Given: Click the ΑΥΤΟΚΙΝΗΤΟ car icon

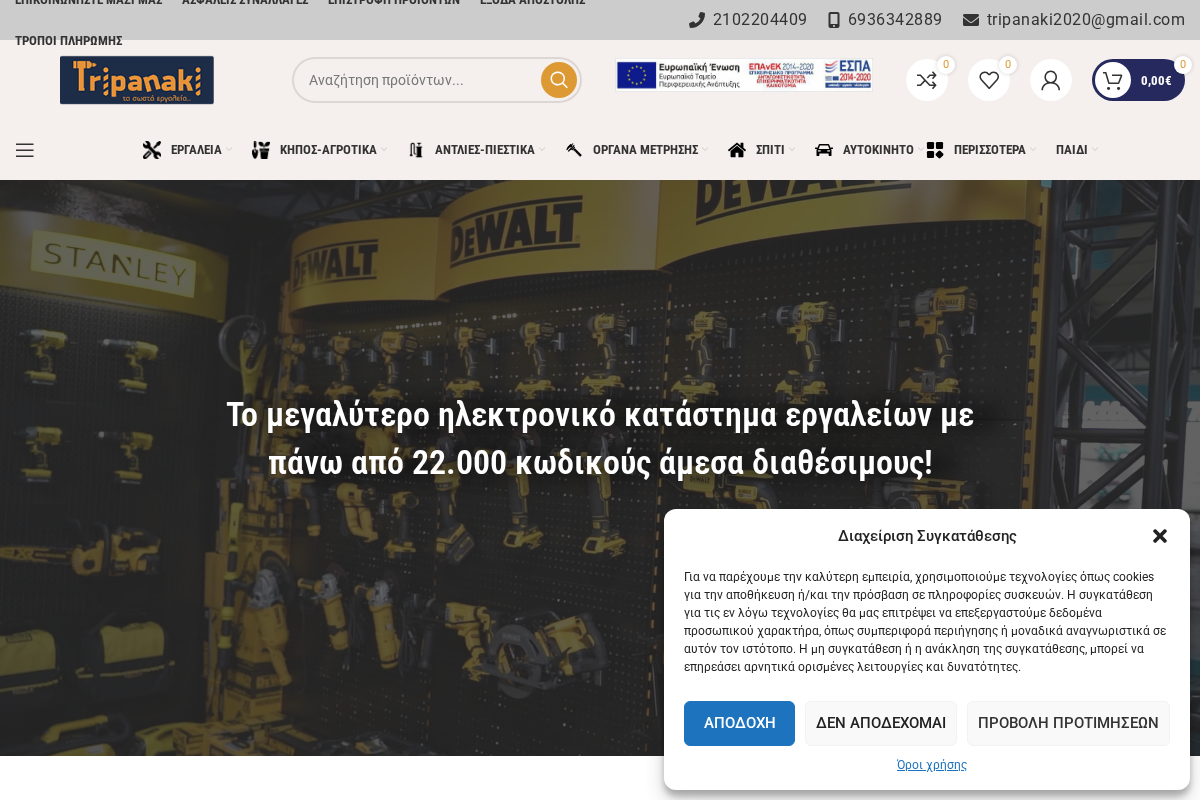Looking at the screenshot, I should [824, 150].
